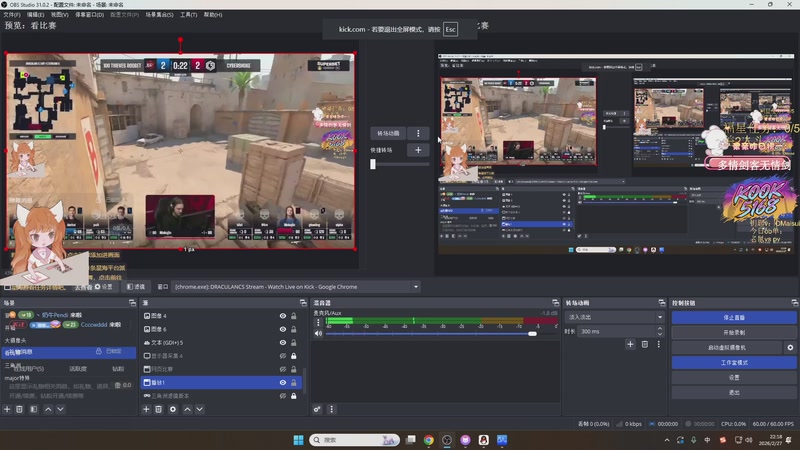Screen dimensions: 800x450
Task: Add a new scene with the plus icon
Action: pos(7,409)
